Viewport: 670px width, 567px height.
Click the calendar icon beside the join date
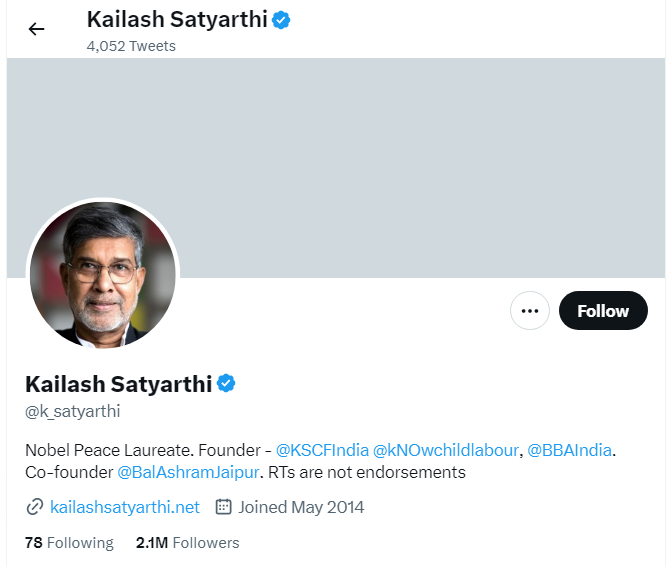click(224, 507)
